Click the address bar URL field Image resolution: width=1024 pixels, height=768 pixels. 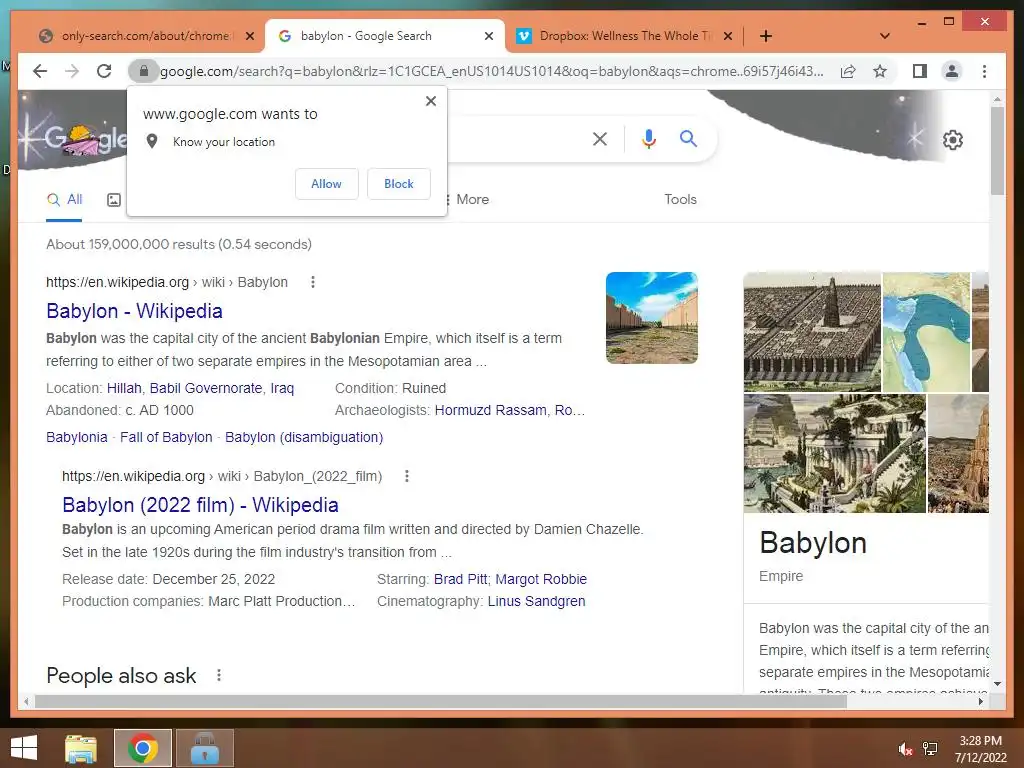(x=491, y=71)
